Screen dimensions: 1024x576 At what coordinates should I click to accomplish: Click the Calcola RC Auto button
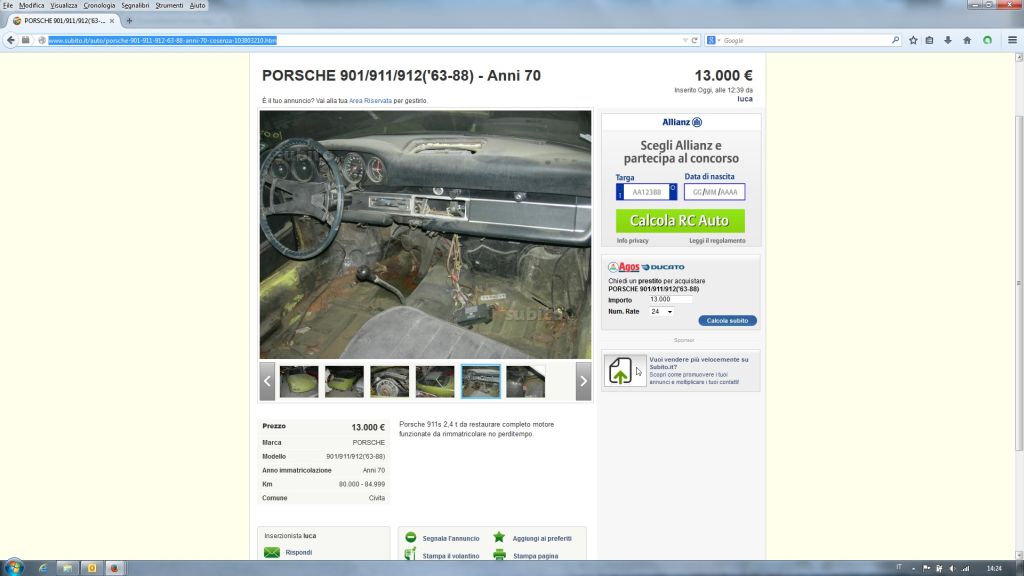680,221
